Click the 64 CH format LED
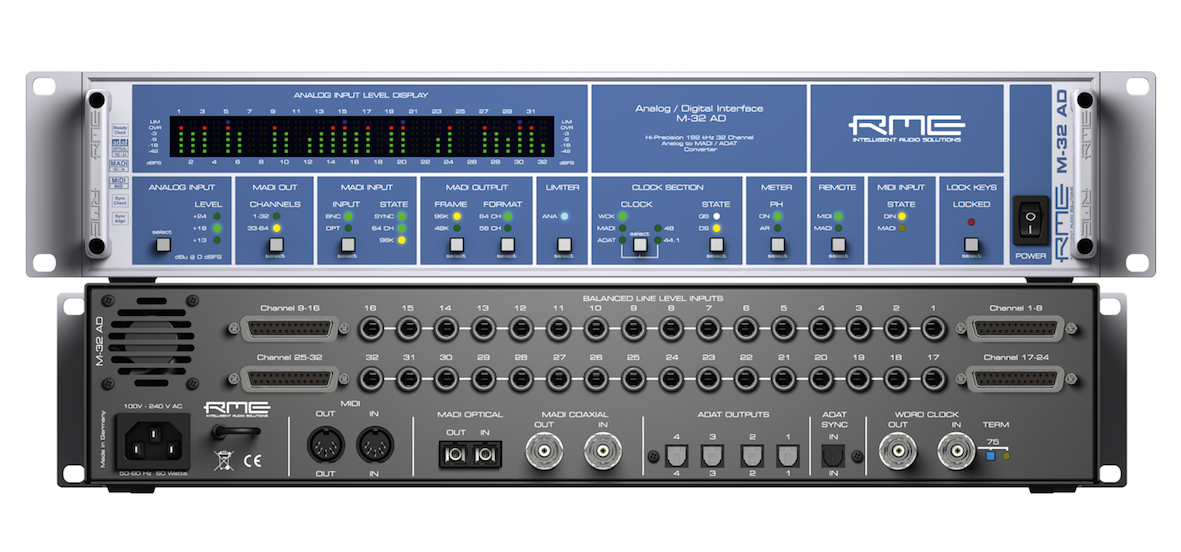 (x=508, y=215)
